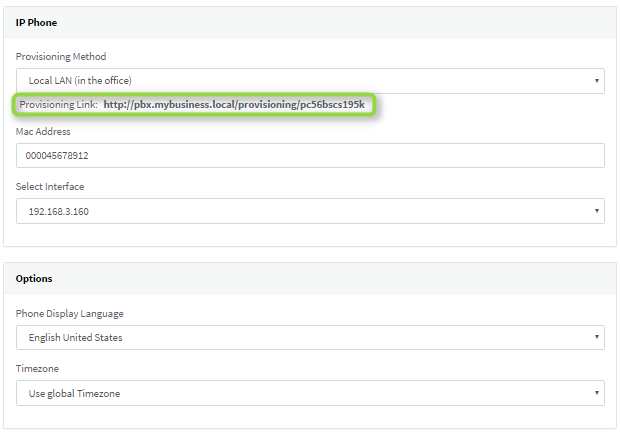
Task: Click the arrow on the 192.168.3.160 select
Action: [597, 211]
